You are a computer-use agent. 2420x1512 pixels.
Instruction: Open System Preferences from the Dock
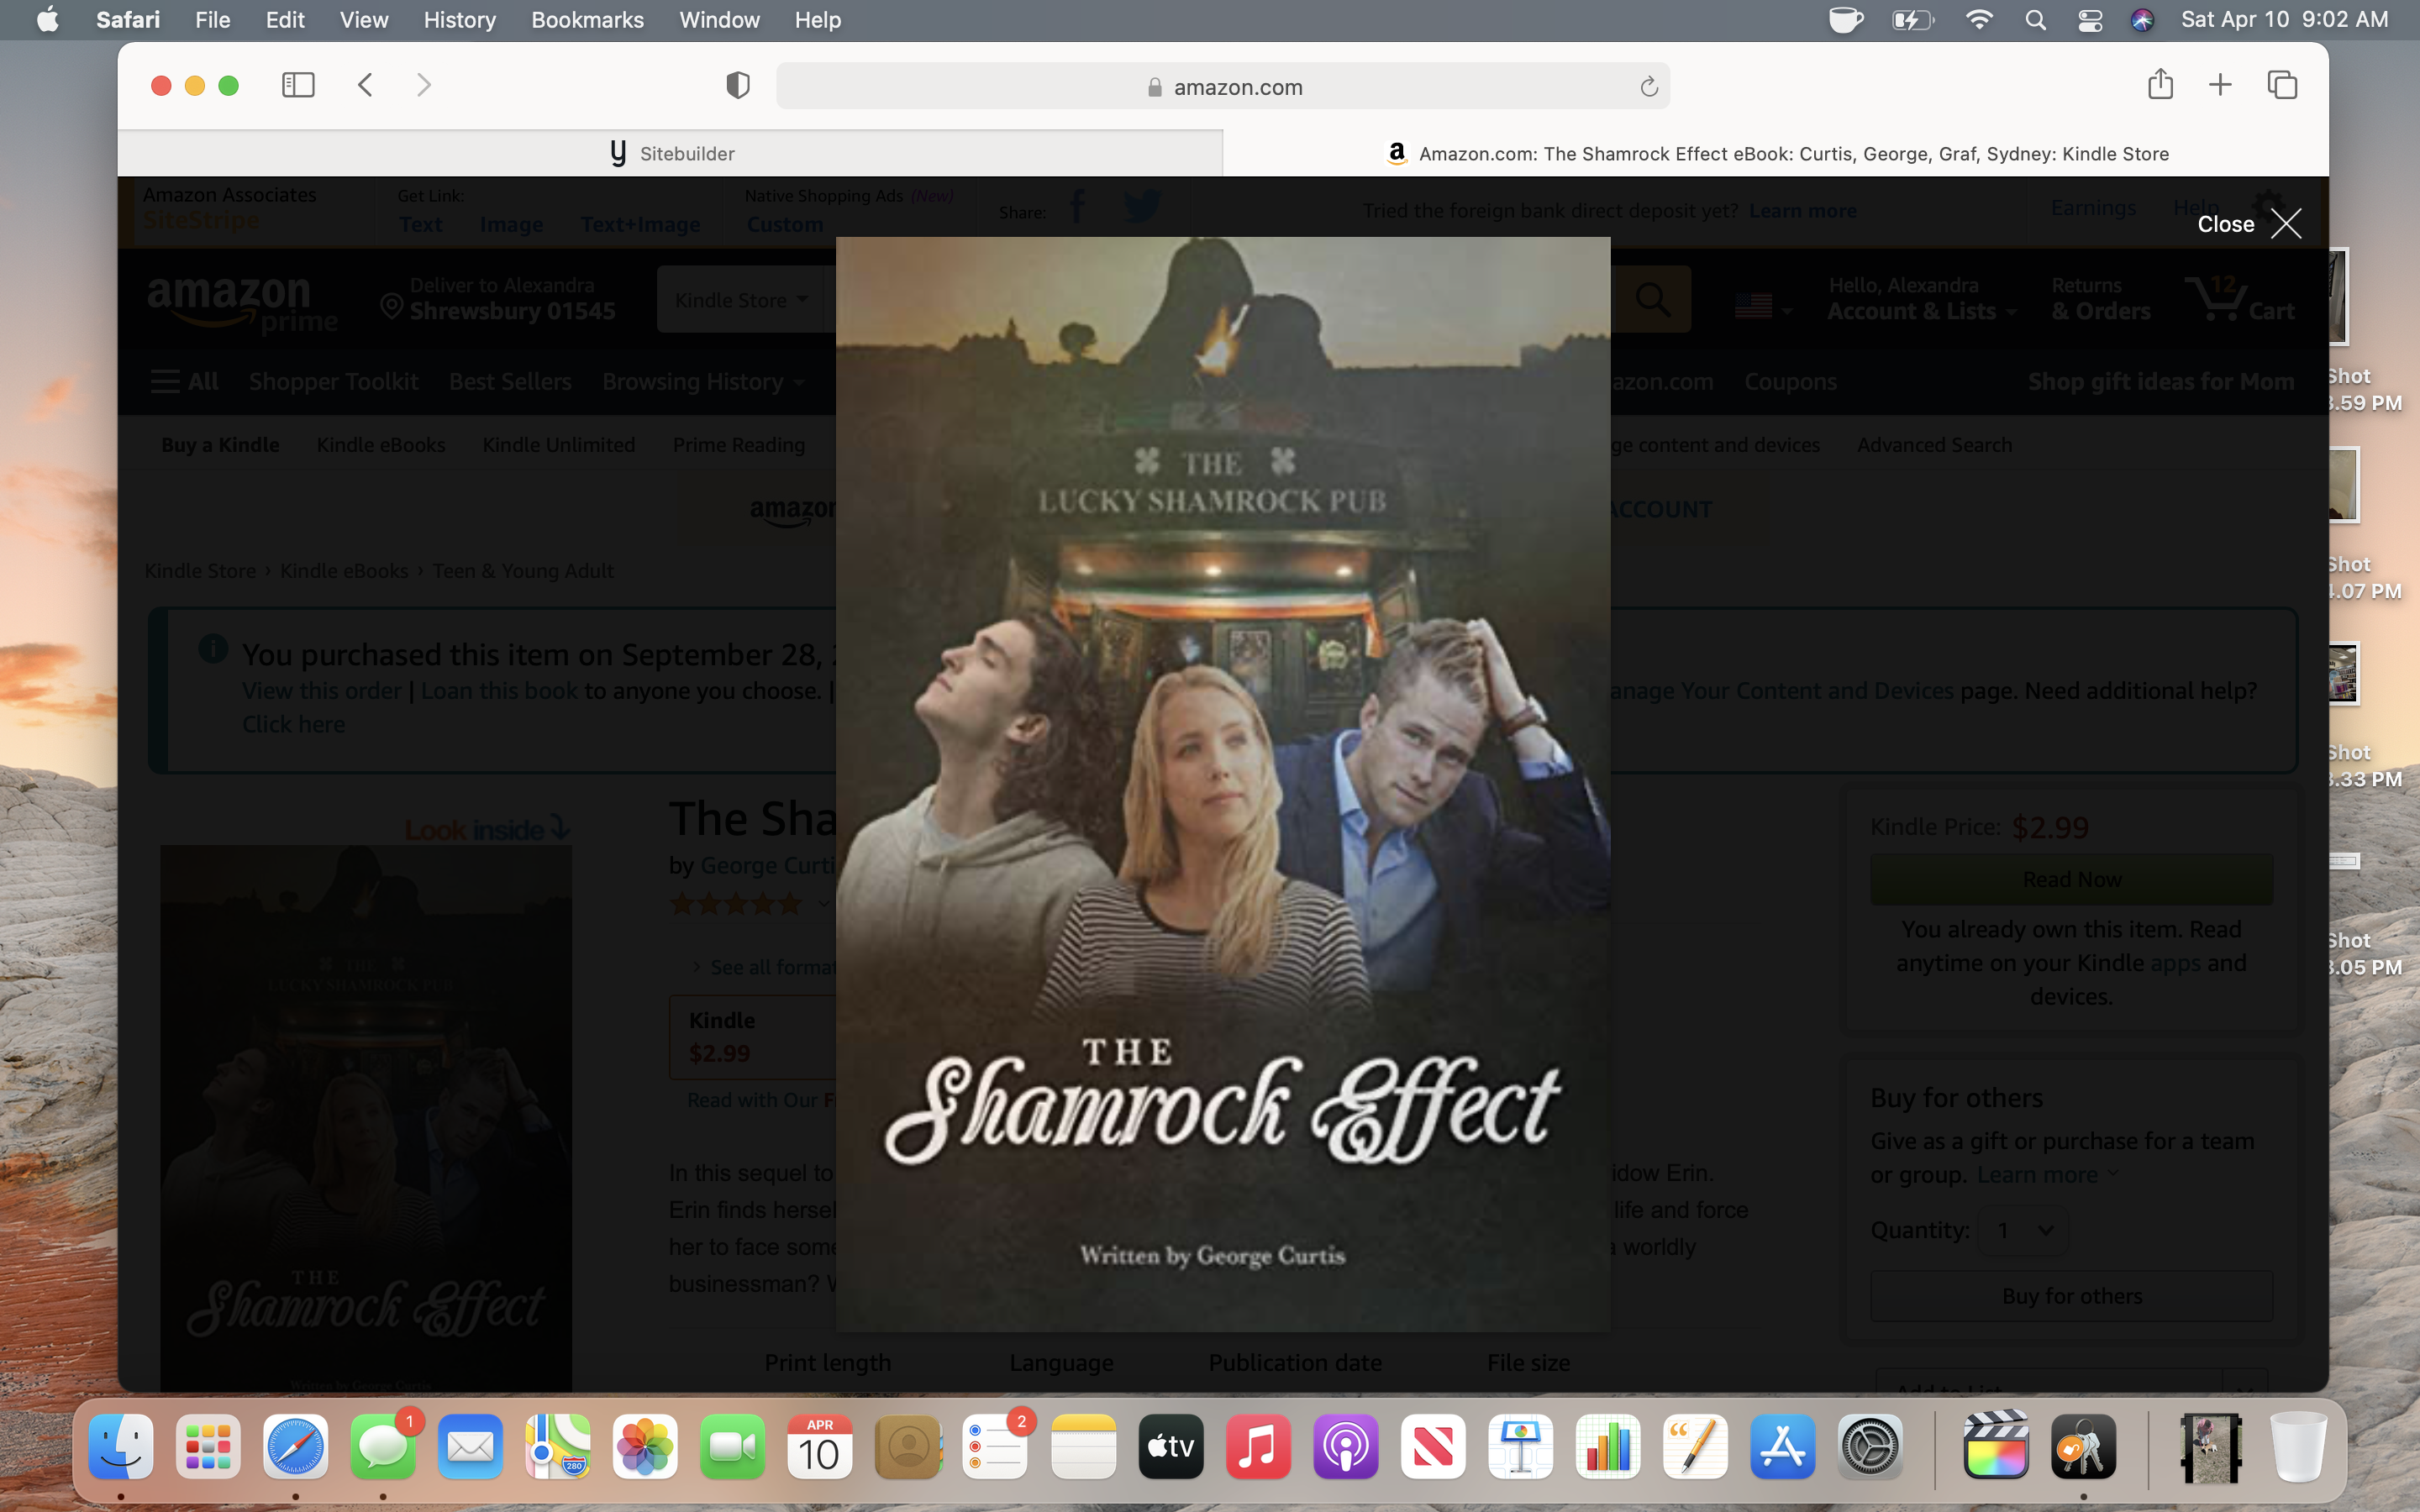click(1871, 1446)
